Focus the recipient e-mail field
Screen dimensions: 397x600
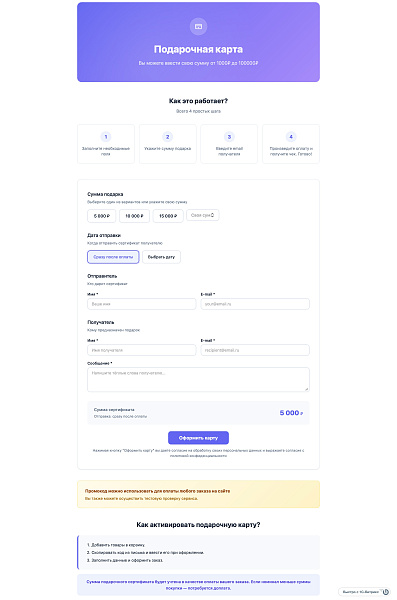(255, 350)
